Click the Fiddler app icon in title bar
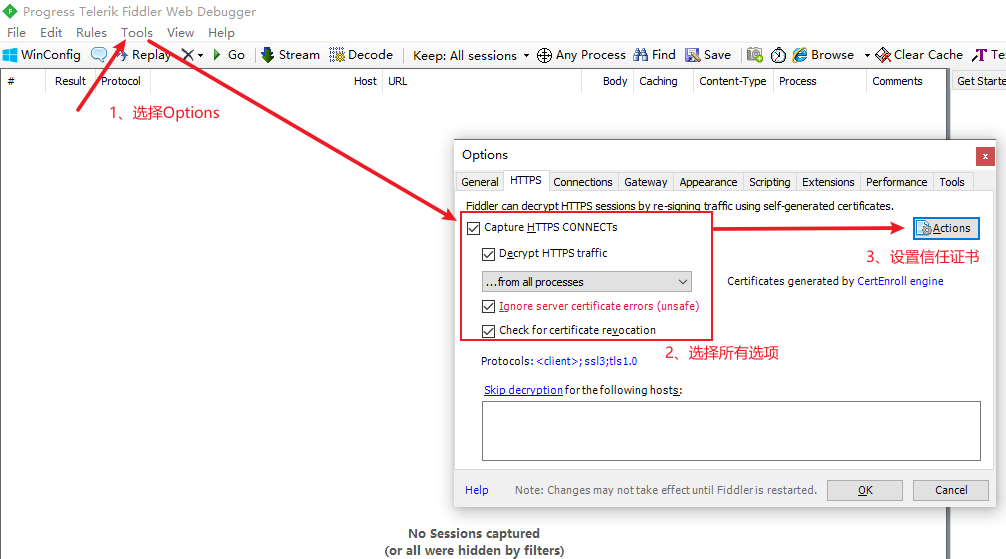This screenshot has height=559, width=1006. pos(10,11)
